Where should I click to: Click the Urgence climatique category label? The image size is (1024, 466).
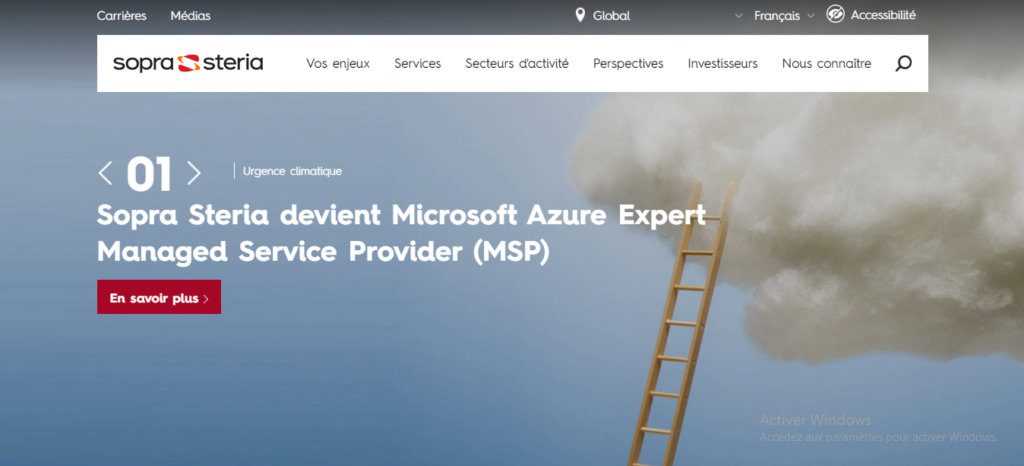292,171
